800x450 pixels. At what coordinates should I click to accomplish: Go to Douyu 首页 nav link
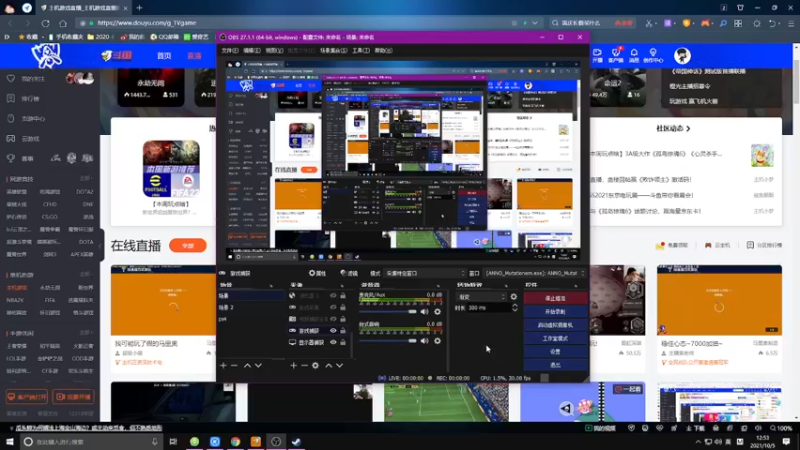164,56
